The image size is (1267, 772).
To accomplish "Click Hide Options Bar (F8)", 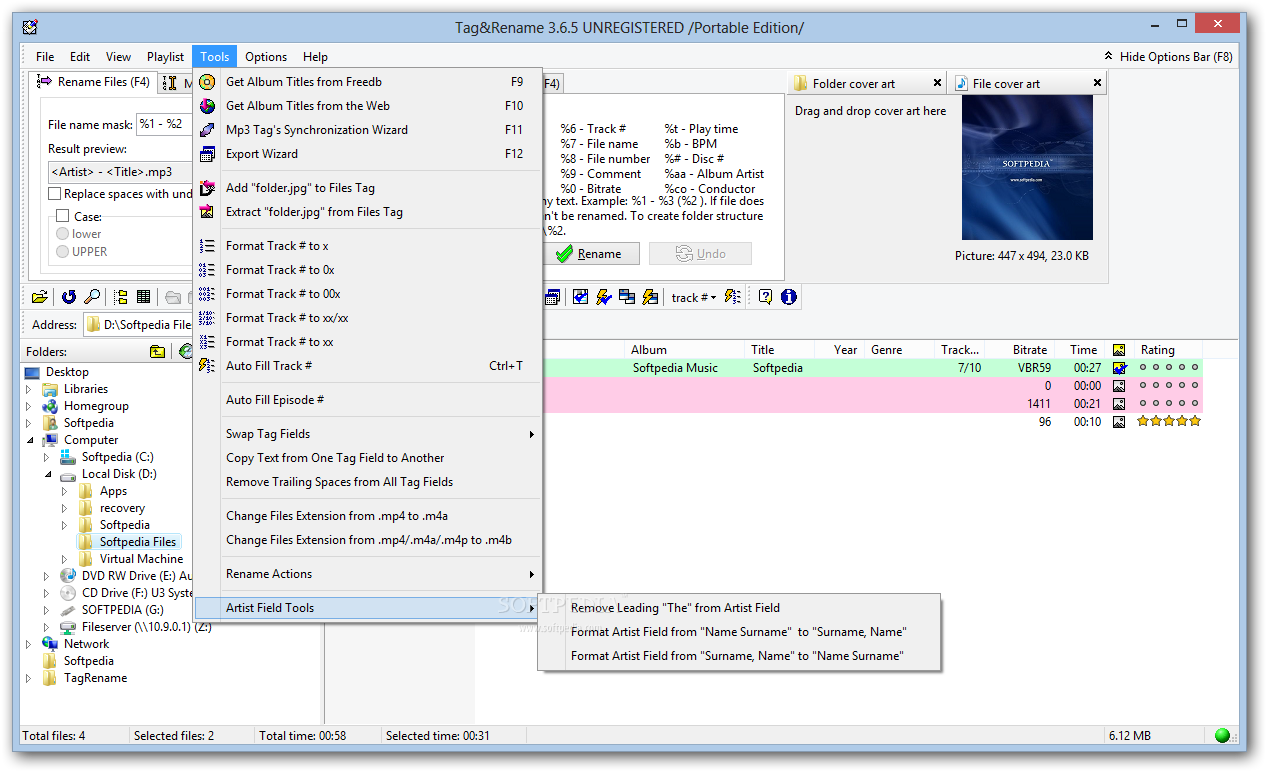I will pyautogui.click(x=1169, y=57).
